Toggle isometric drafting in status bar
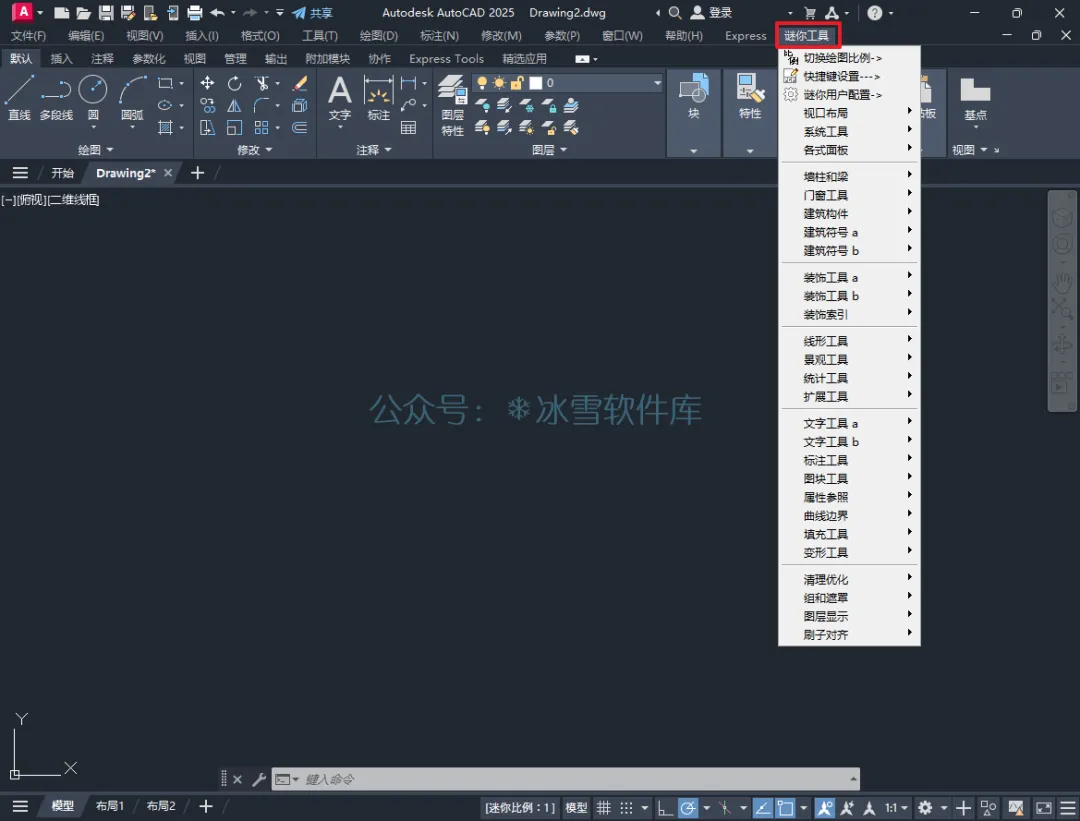The height and width of the screenshot is (821, 1080). point(725,807)
